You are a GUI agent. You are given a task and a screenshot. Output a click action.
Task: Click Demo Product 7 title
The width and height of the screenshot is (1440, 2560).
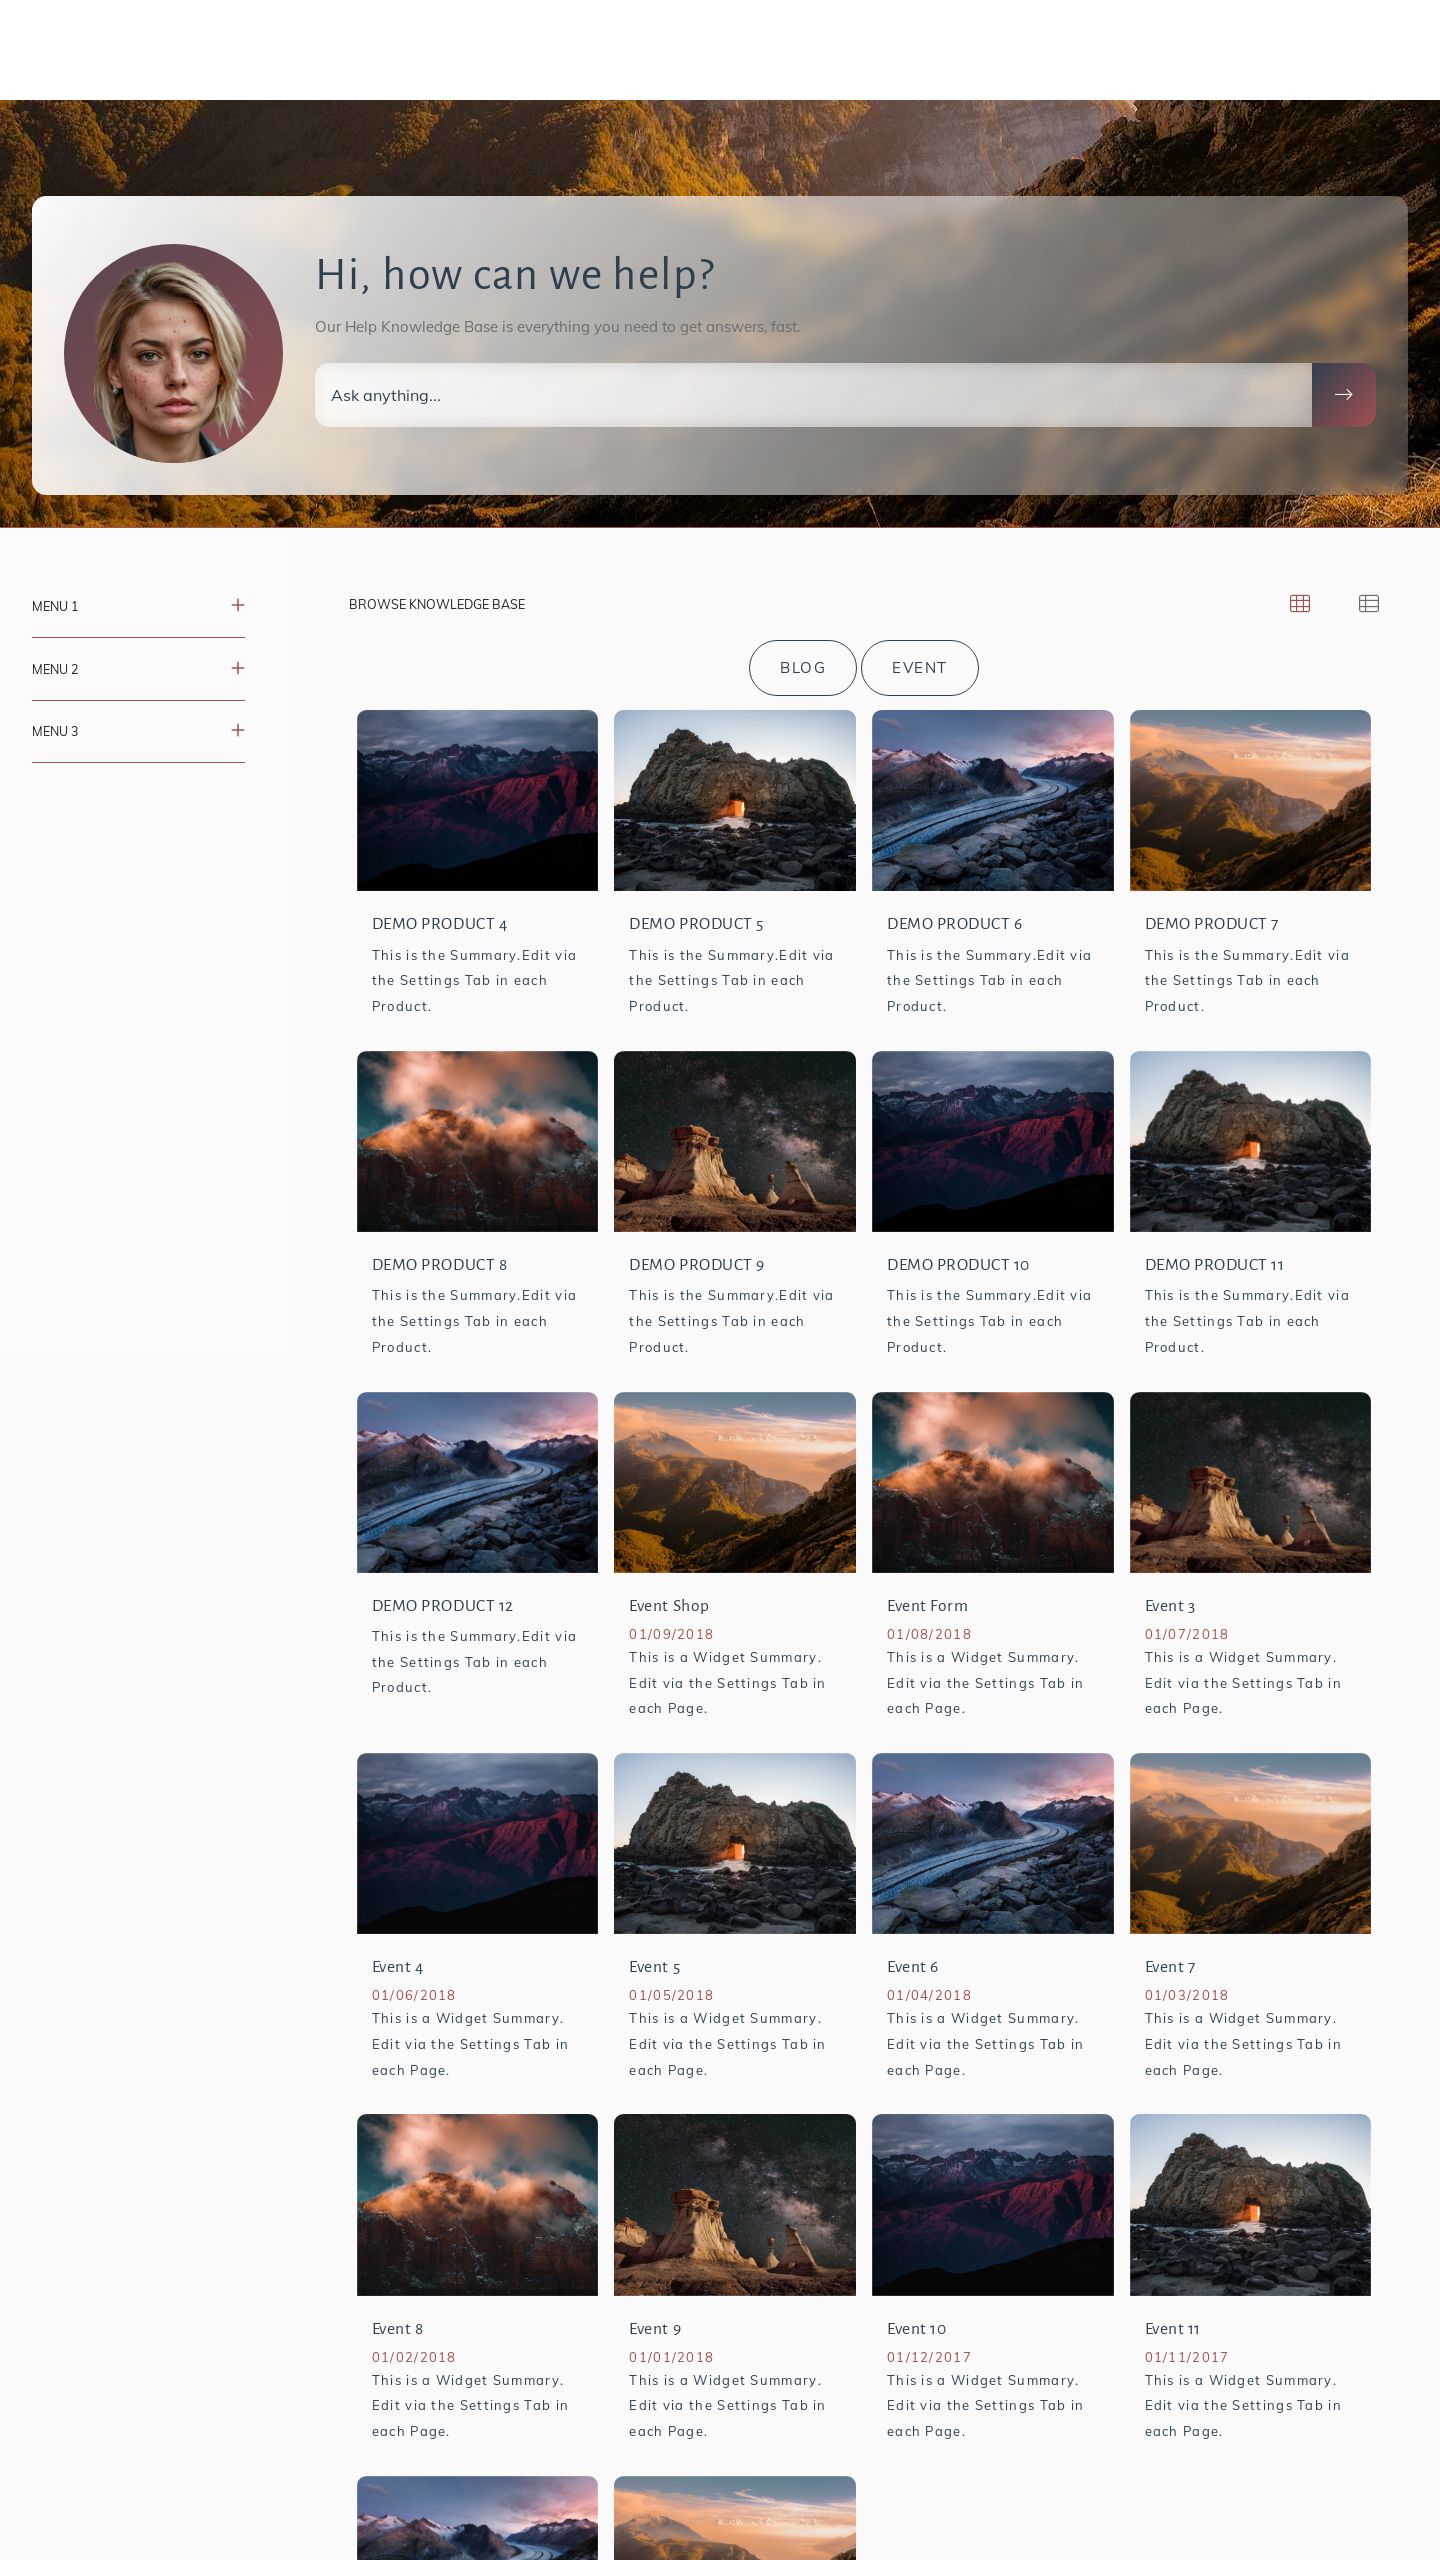tap(1211, 924)
